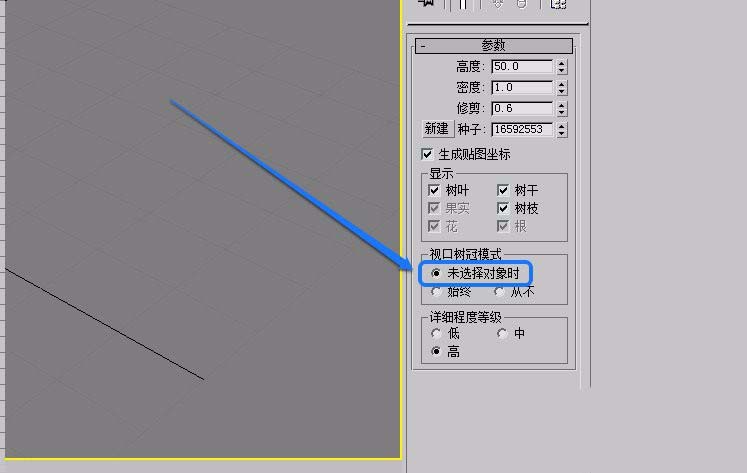Collapse the 参数 rollout header
This screenshot has height=473, width=747.
coord(494,46)
